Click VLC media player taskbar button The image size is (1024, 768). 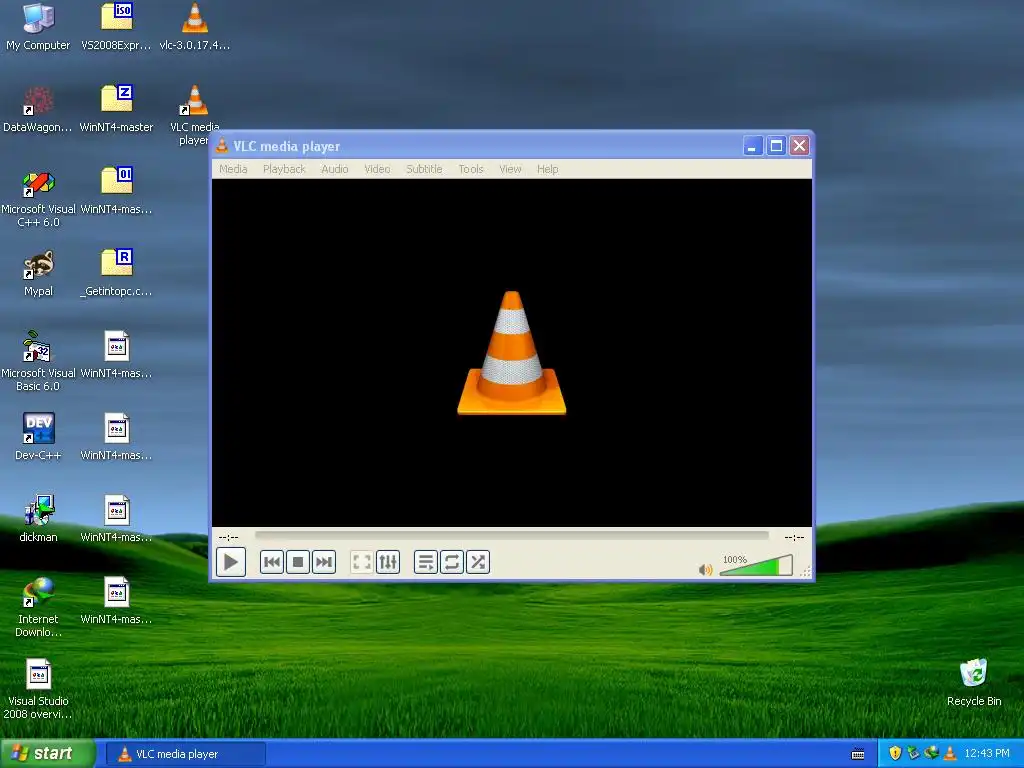pyautogui.click(x=186, y=754)
